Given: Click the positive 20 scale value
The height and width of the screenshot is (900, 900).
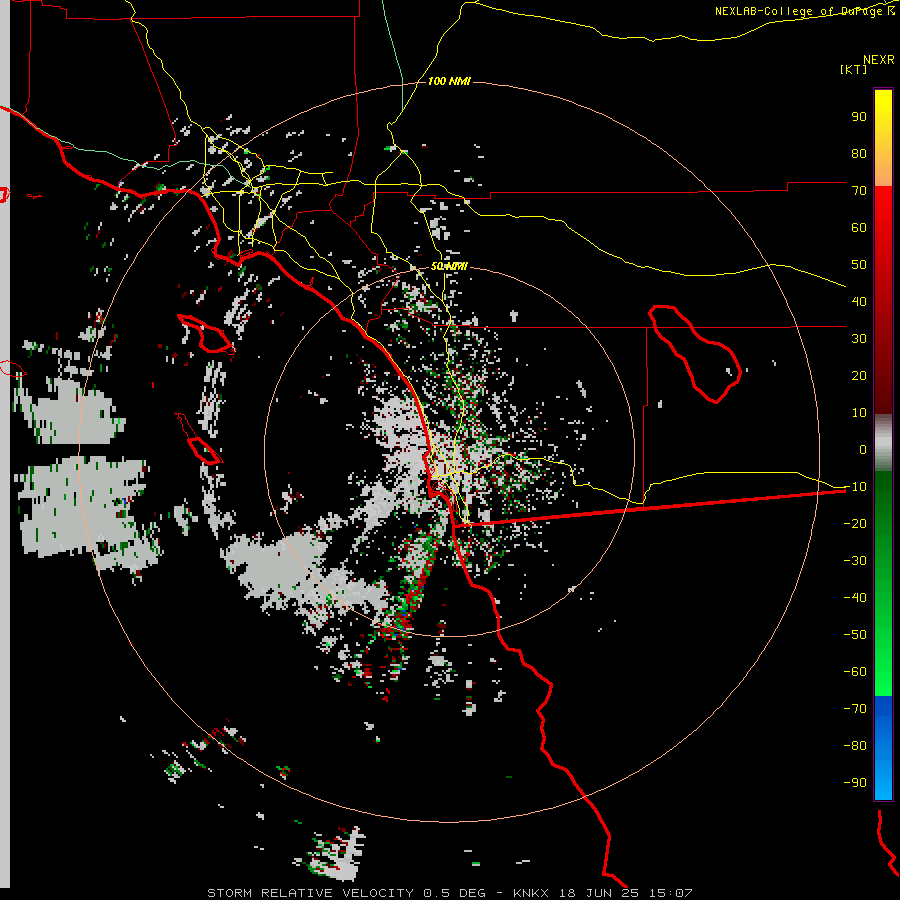Looking at the screenshot, I should (x=859, y=375).
